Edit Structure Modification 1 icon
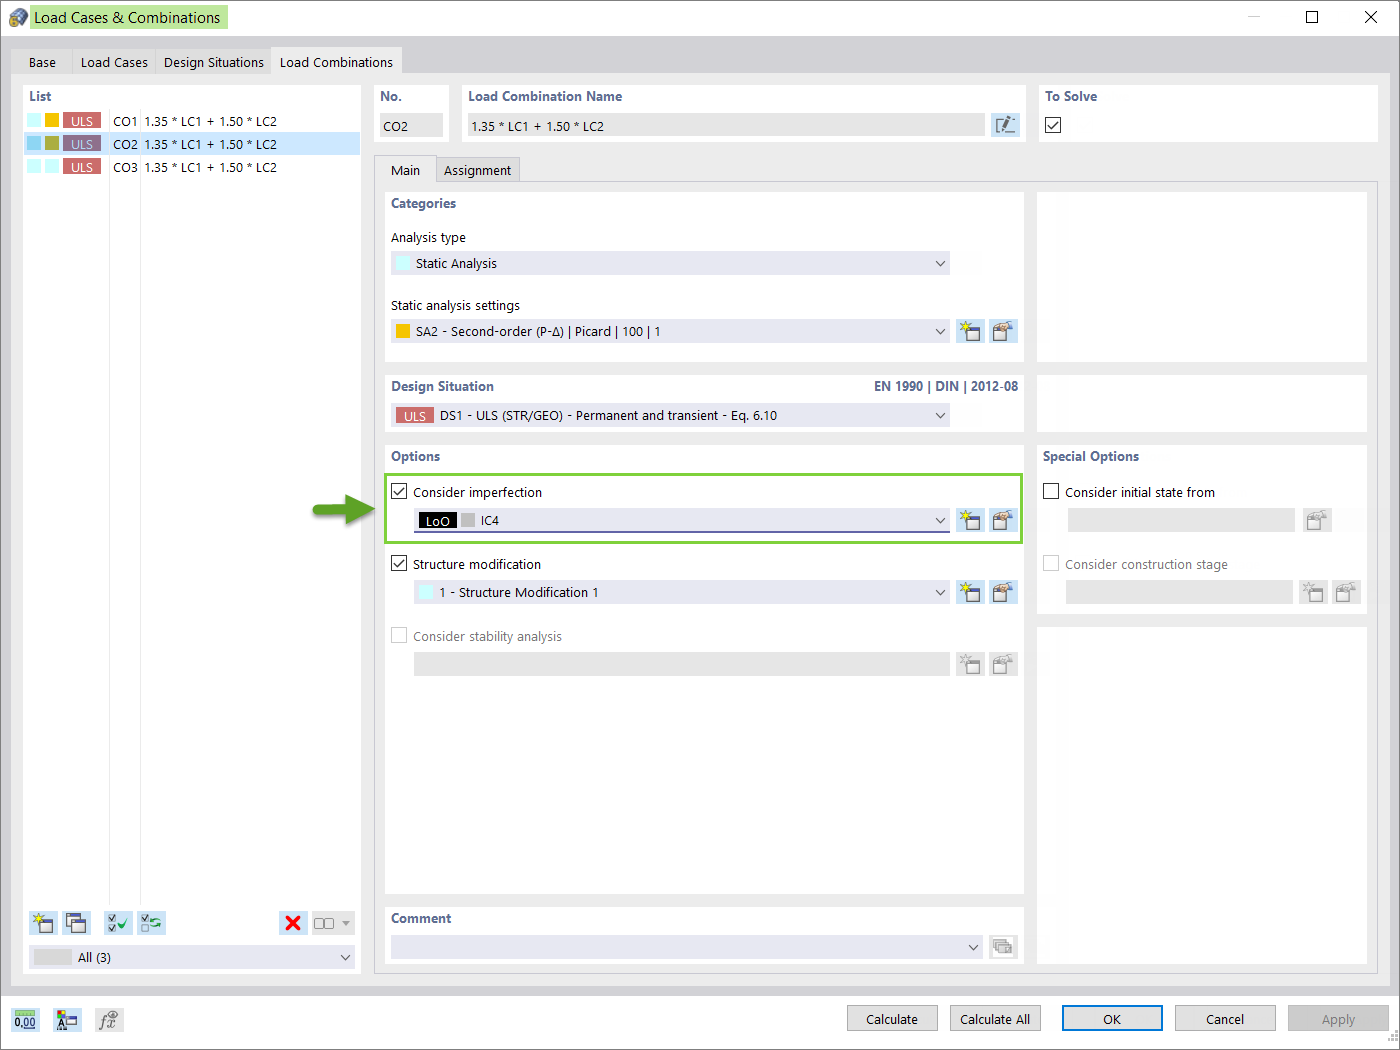Viewport: 1400px width, 1050px height. [1003, 592]
